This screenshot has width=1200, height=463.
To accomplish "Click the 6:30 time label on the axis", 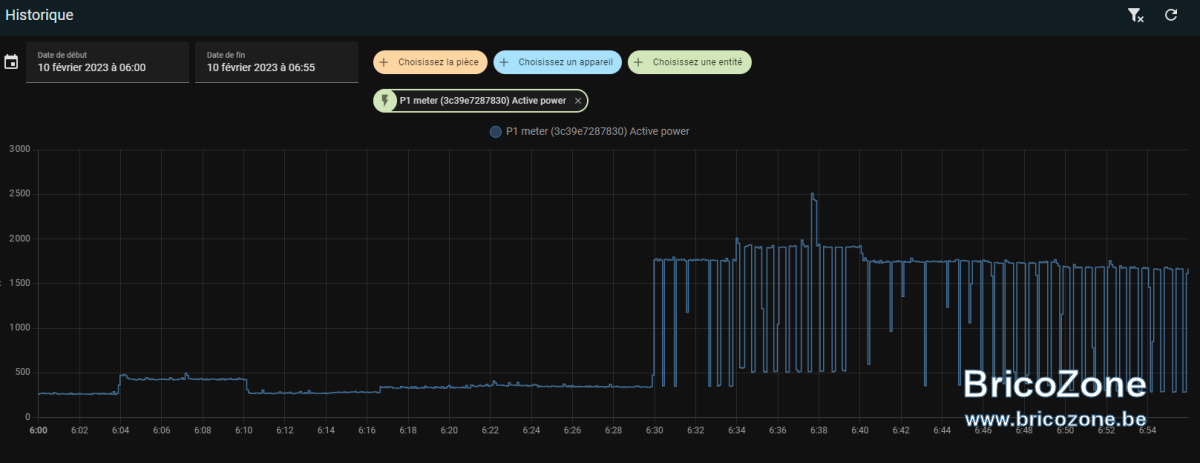I will click(x=654, y=430).
